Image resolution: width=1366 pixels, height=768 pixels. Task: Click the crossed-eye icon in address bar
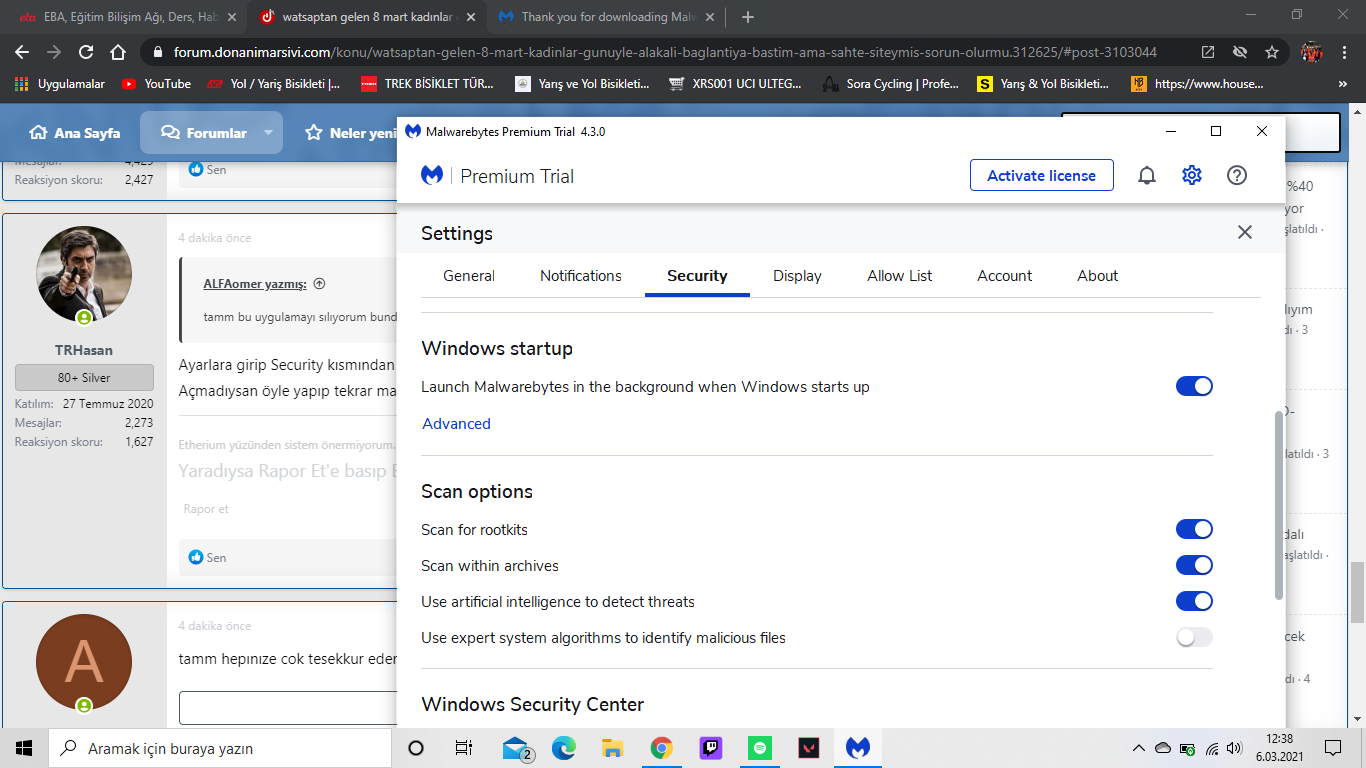click(1240, 52)
